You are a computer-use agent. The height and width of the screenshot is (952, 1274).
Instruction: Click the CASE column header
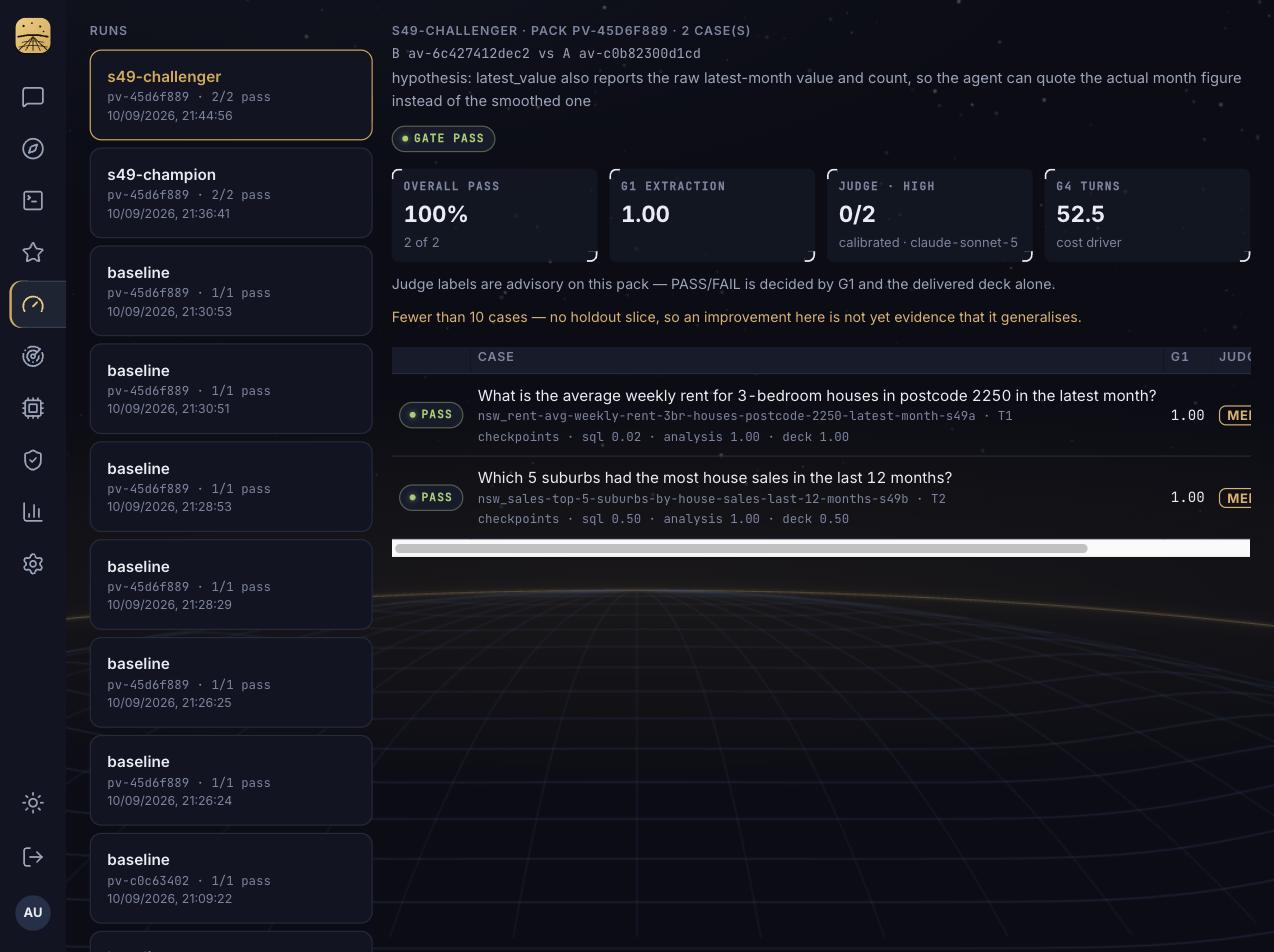(496, 357)
